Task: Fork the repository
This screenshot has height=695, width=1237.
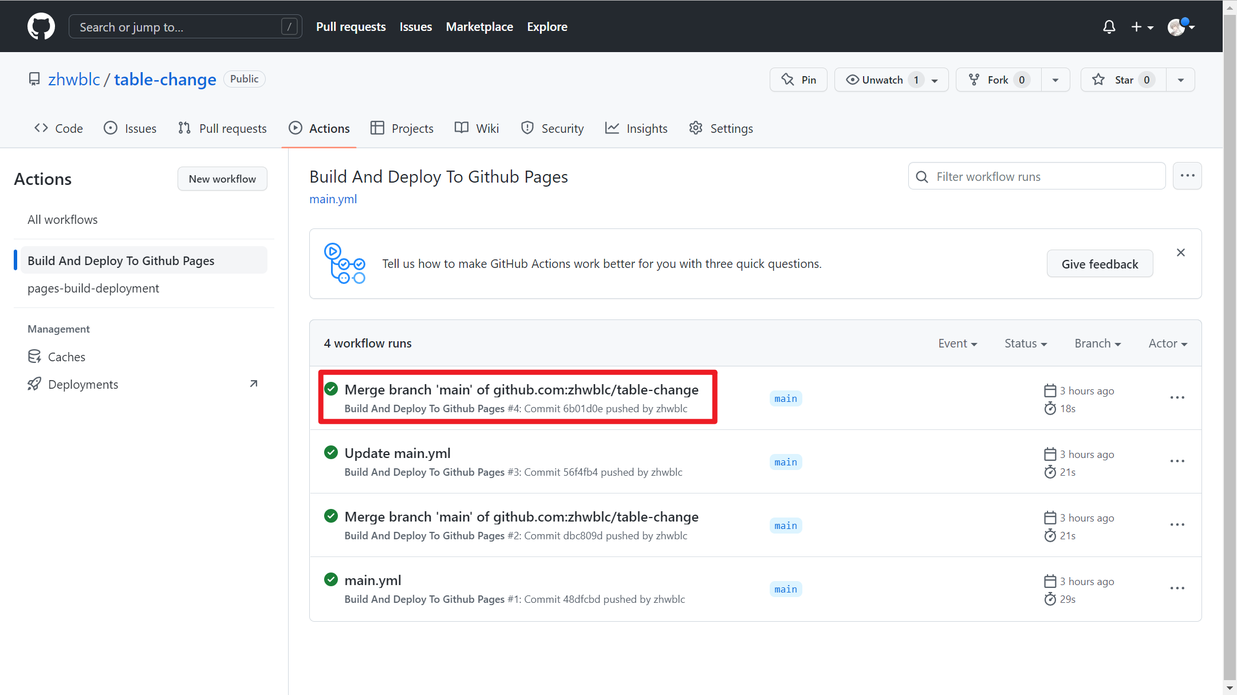Action: point(999,80)
